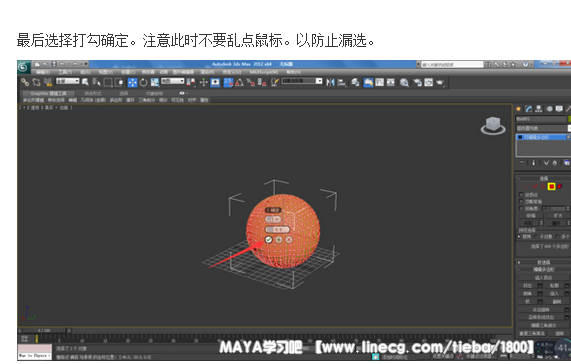Select the Polygon sub-object level icon
Image resolution: width=571 pixels, height=364 pixels.
[x=551, y=186]
